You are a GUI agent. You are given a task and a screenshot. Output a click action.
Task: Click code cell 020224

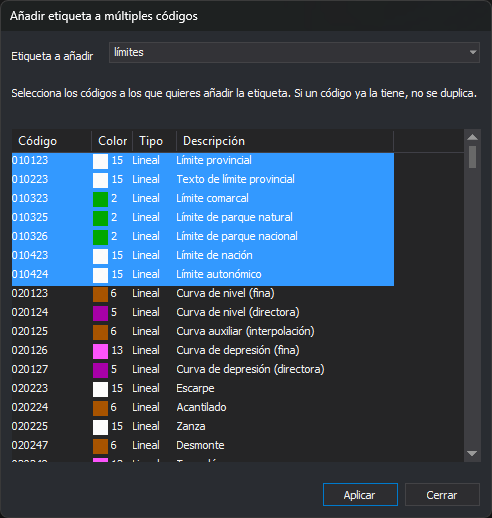30,407
